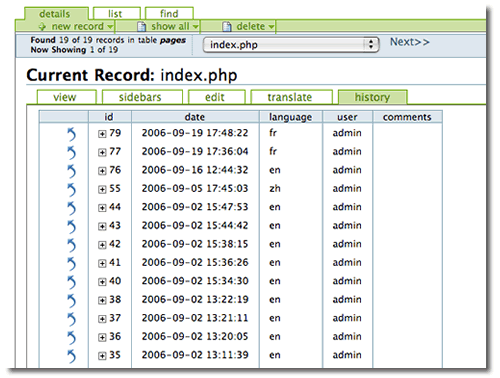500x378 pixels.
Task: Expand history entry 38 details
Action: (102, 300)
